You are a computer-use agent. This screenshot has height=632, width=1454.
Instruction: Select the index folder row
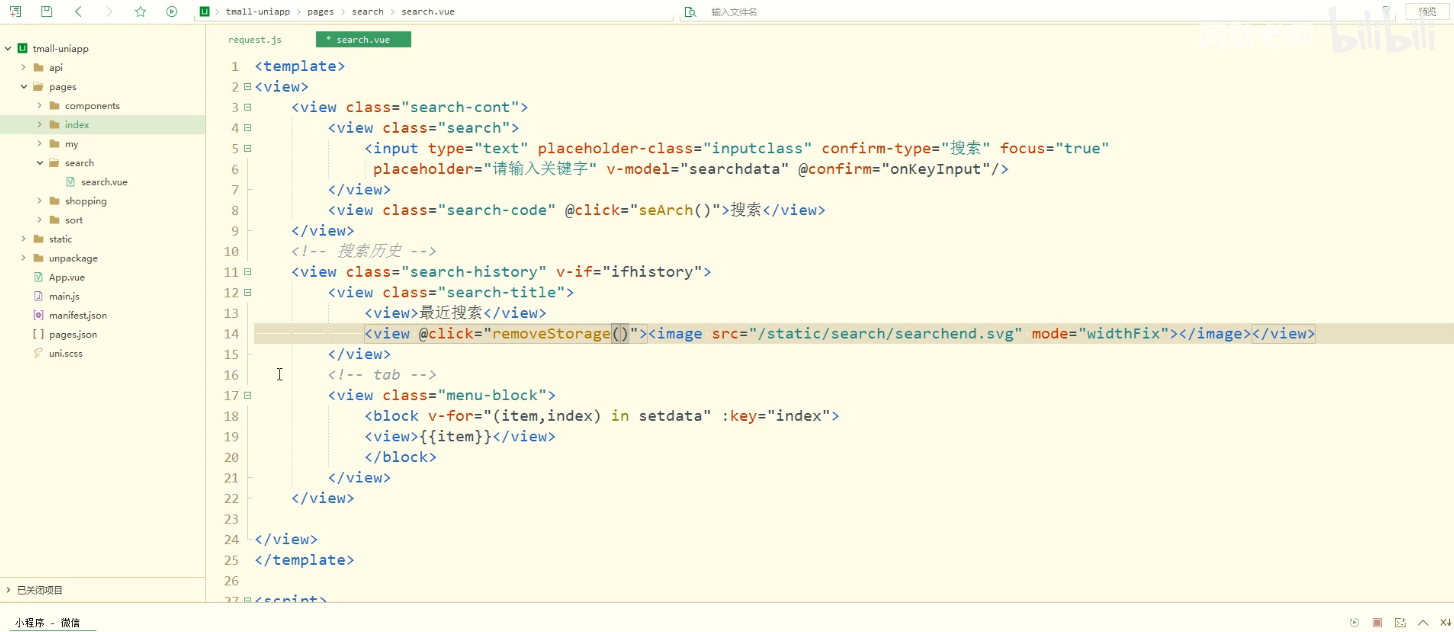click(102, 124)
